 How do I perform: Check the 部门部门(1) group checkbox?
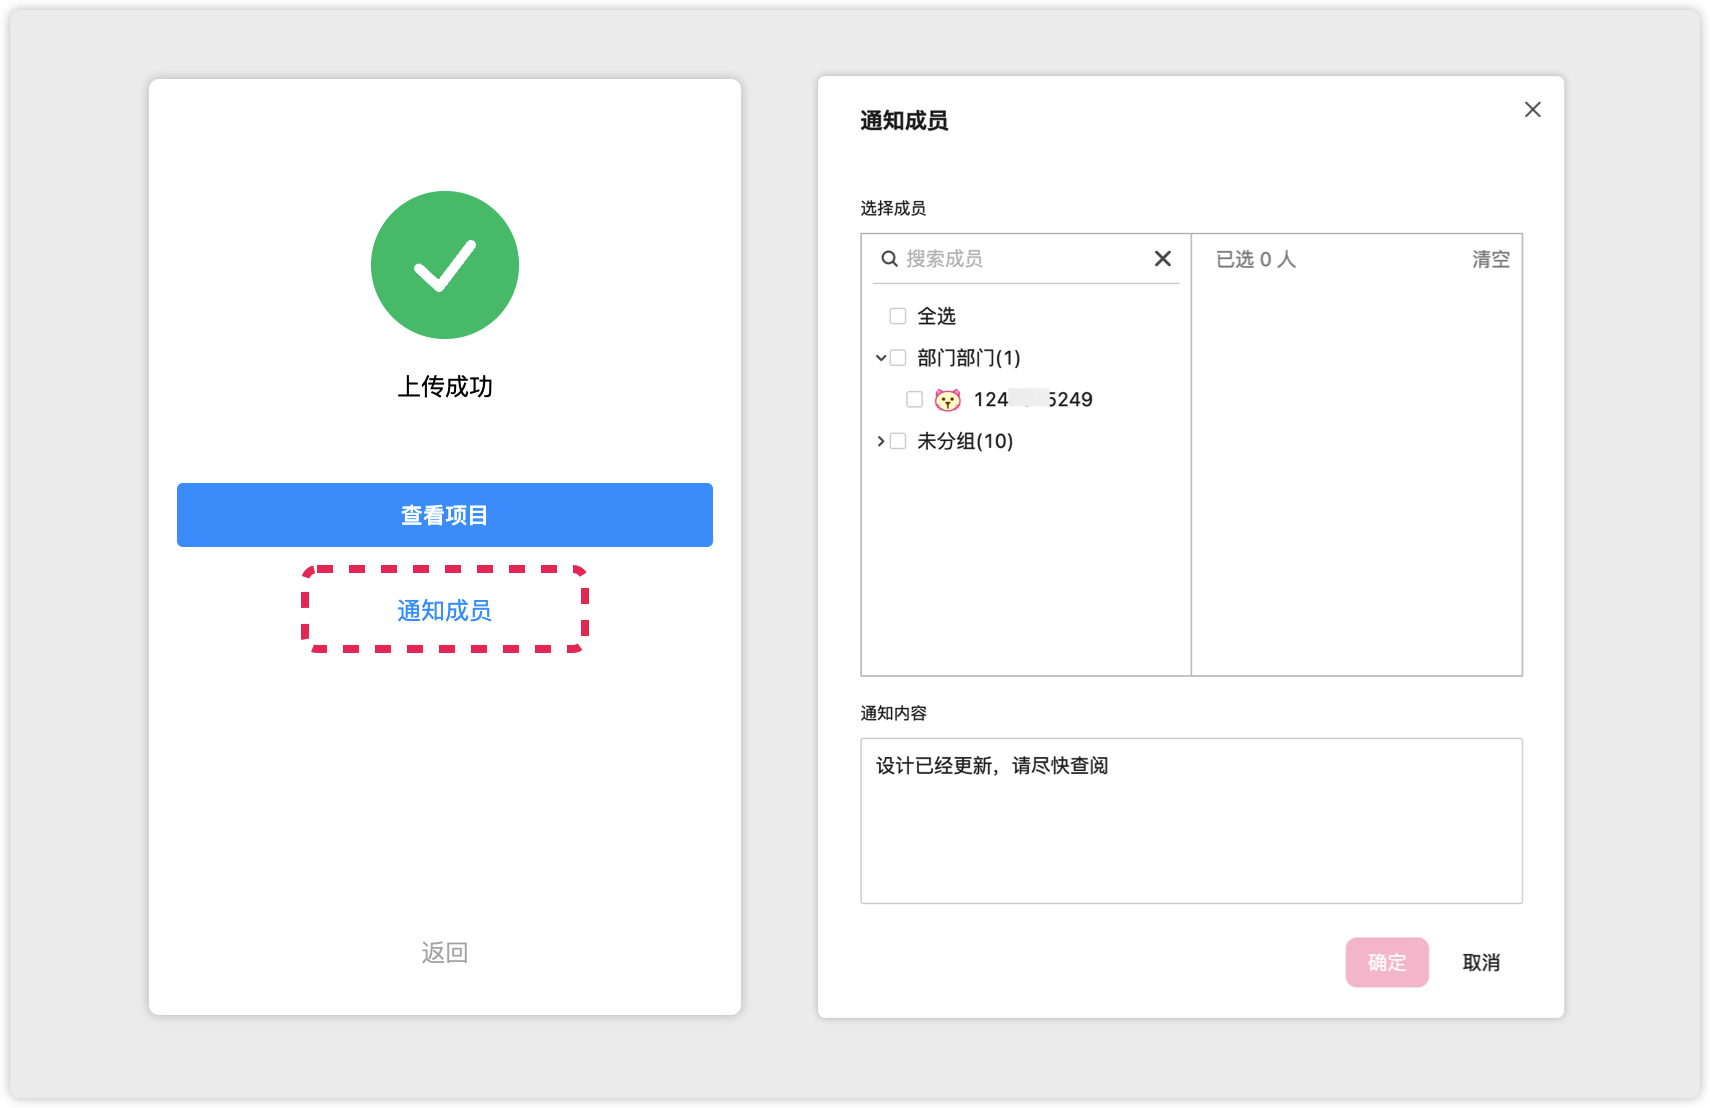click(898, 358)
